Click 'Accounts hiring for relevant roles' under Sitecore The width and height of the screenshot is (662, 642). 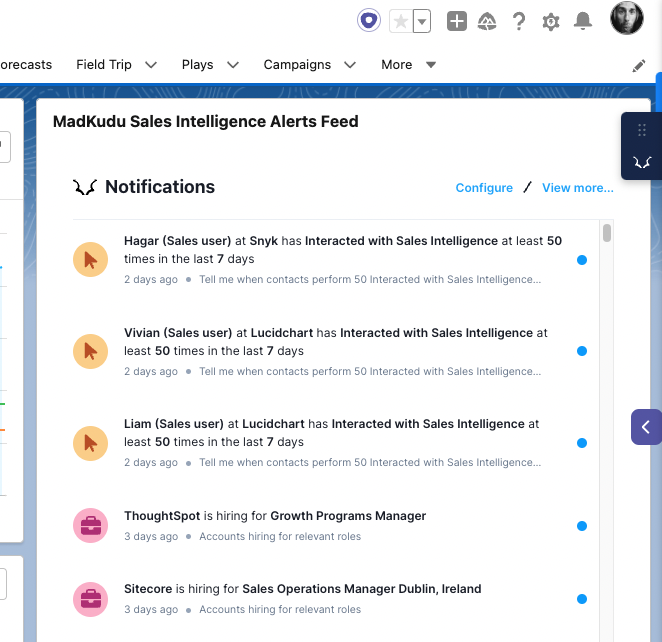(x=280, y=609)
